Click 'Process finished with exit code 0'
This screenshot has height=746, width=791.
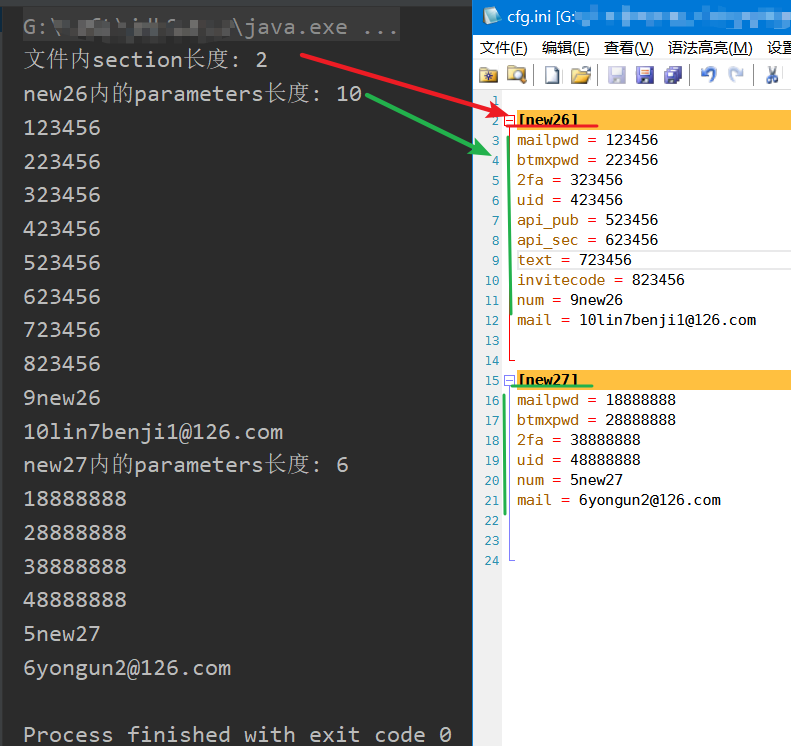click(238, 734)
